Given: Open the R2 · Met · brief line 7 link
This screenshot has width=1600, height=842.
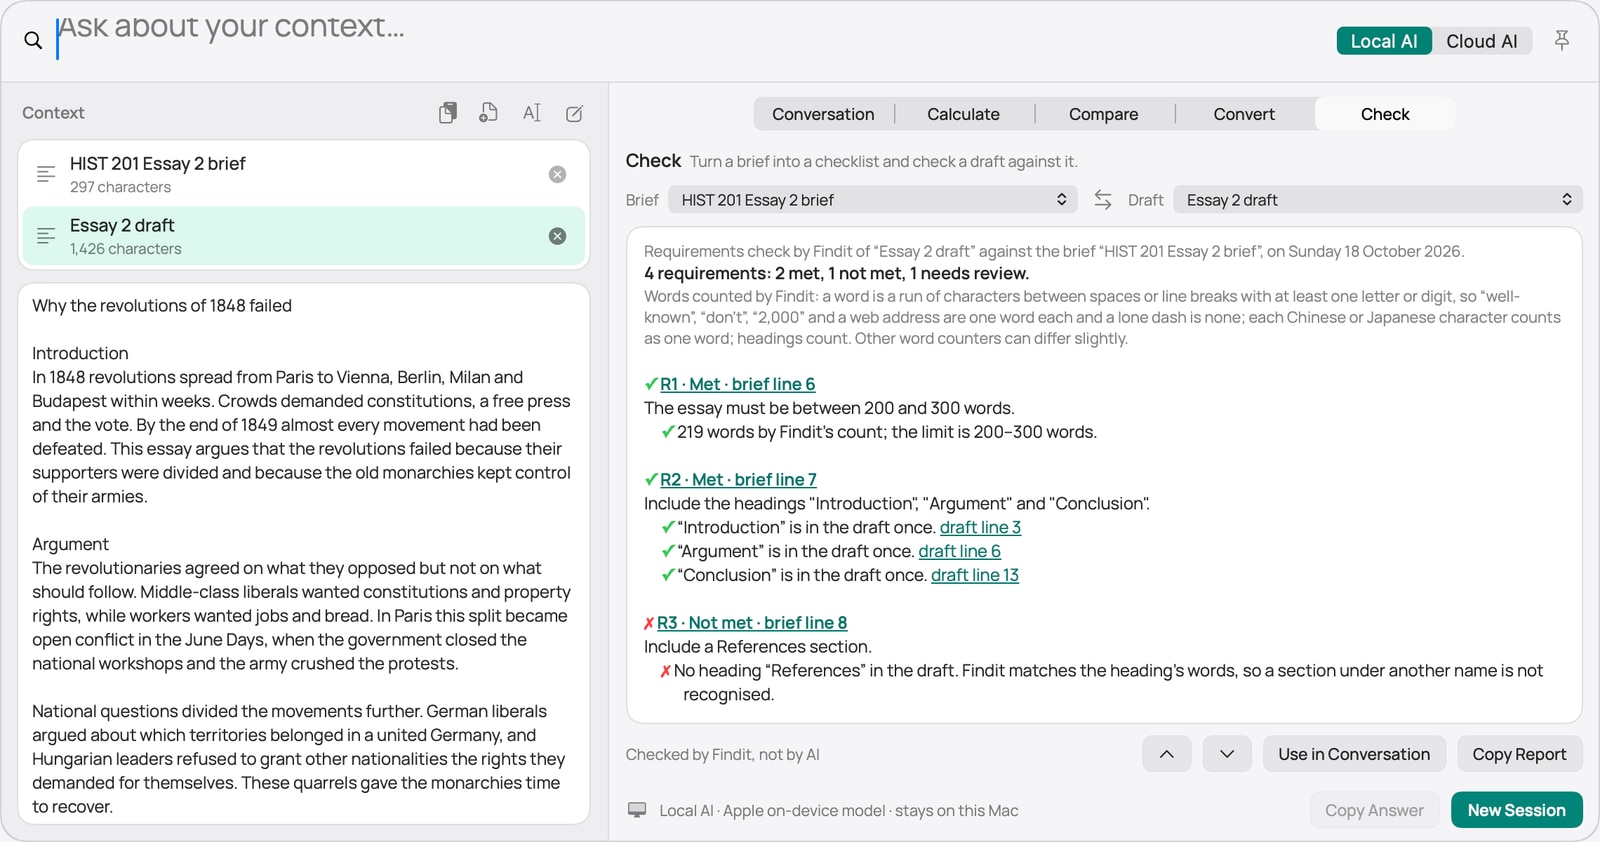Looking at the screenshot, I should point(738,480).
